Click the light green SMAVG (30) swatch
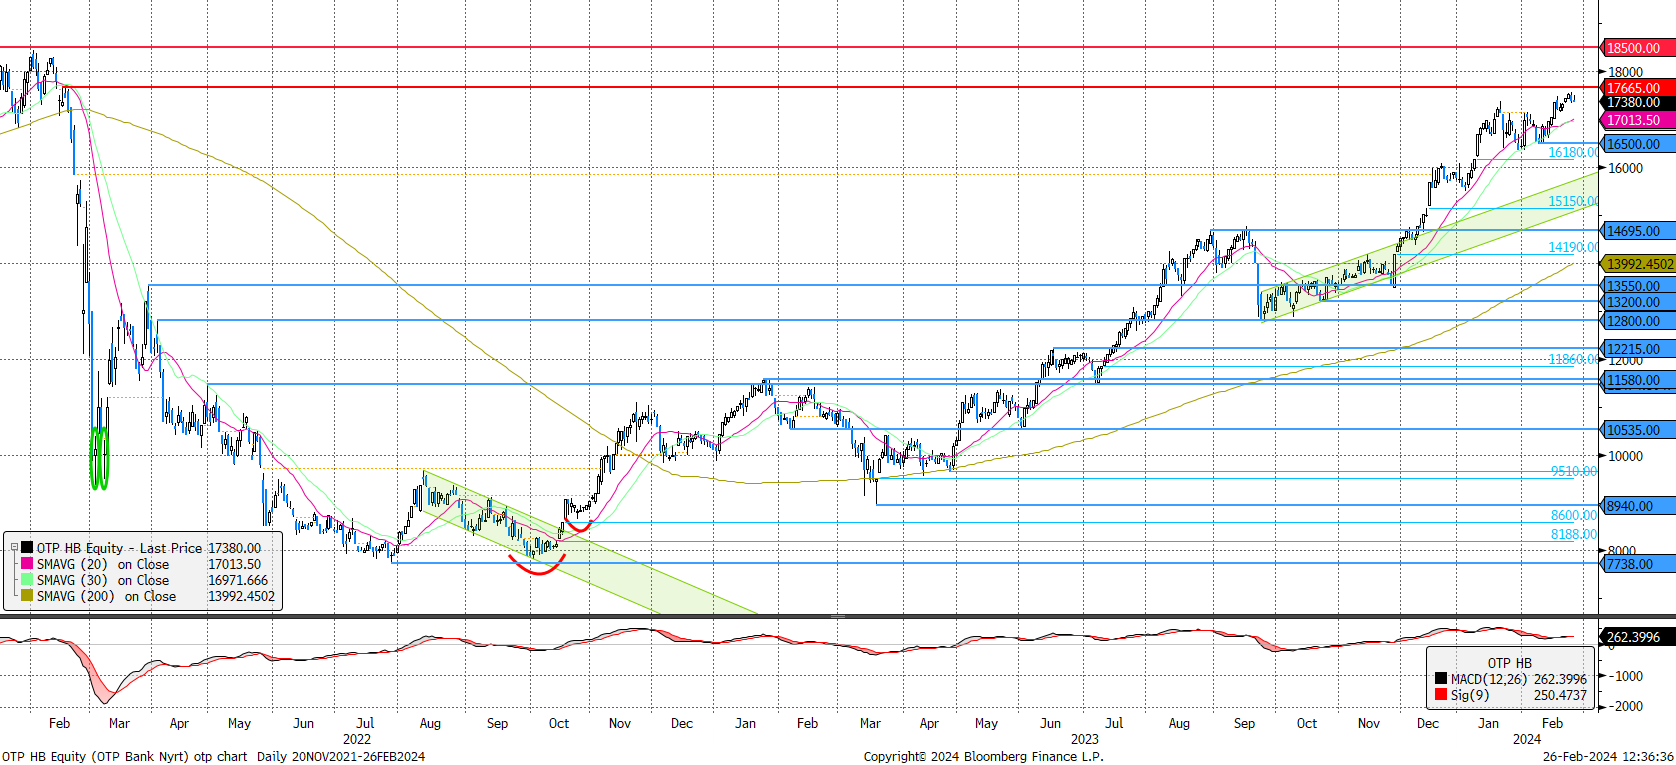Image resolution: width=1676 pixels, height=765 pixels. pyautogui.click(x=27, y=580)
